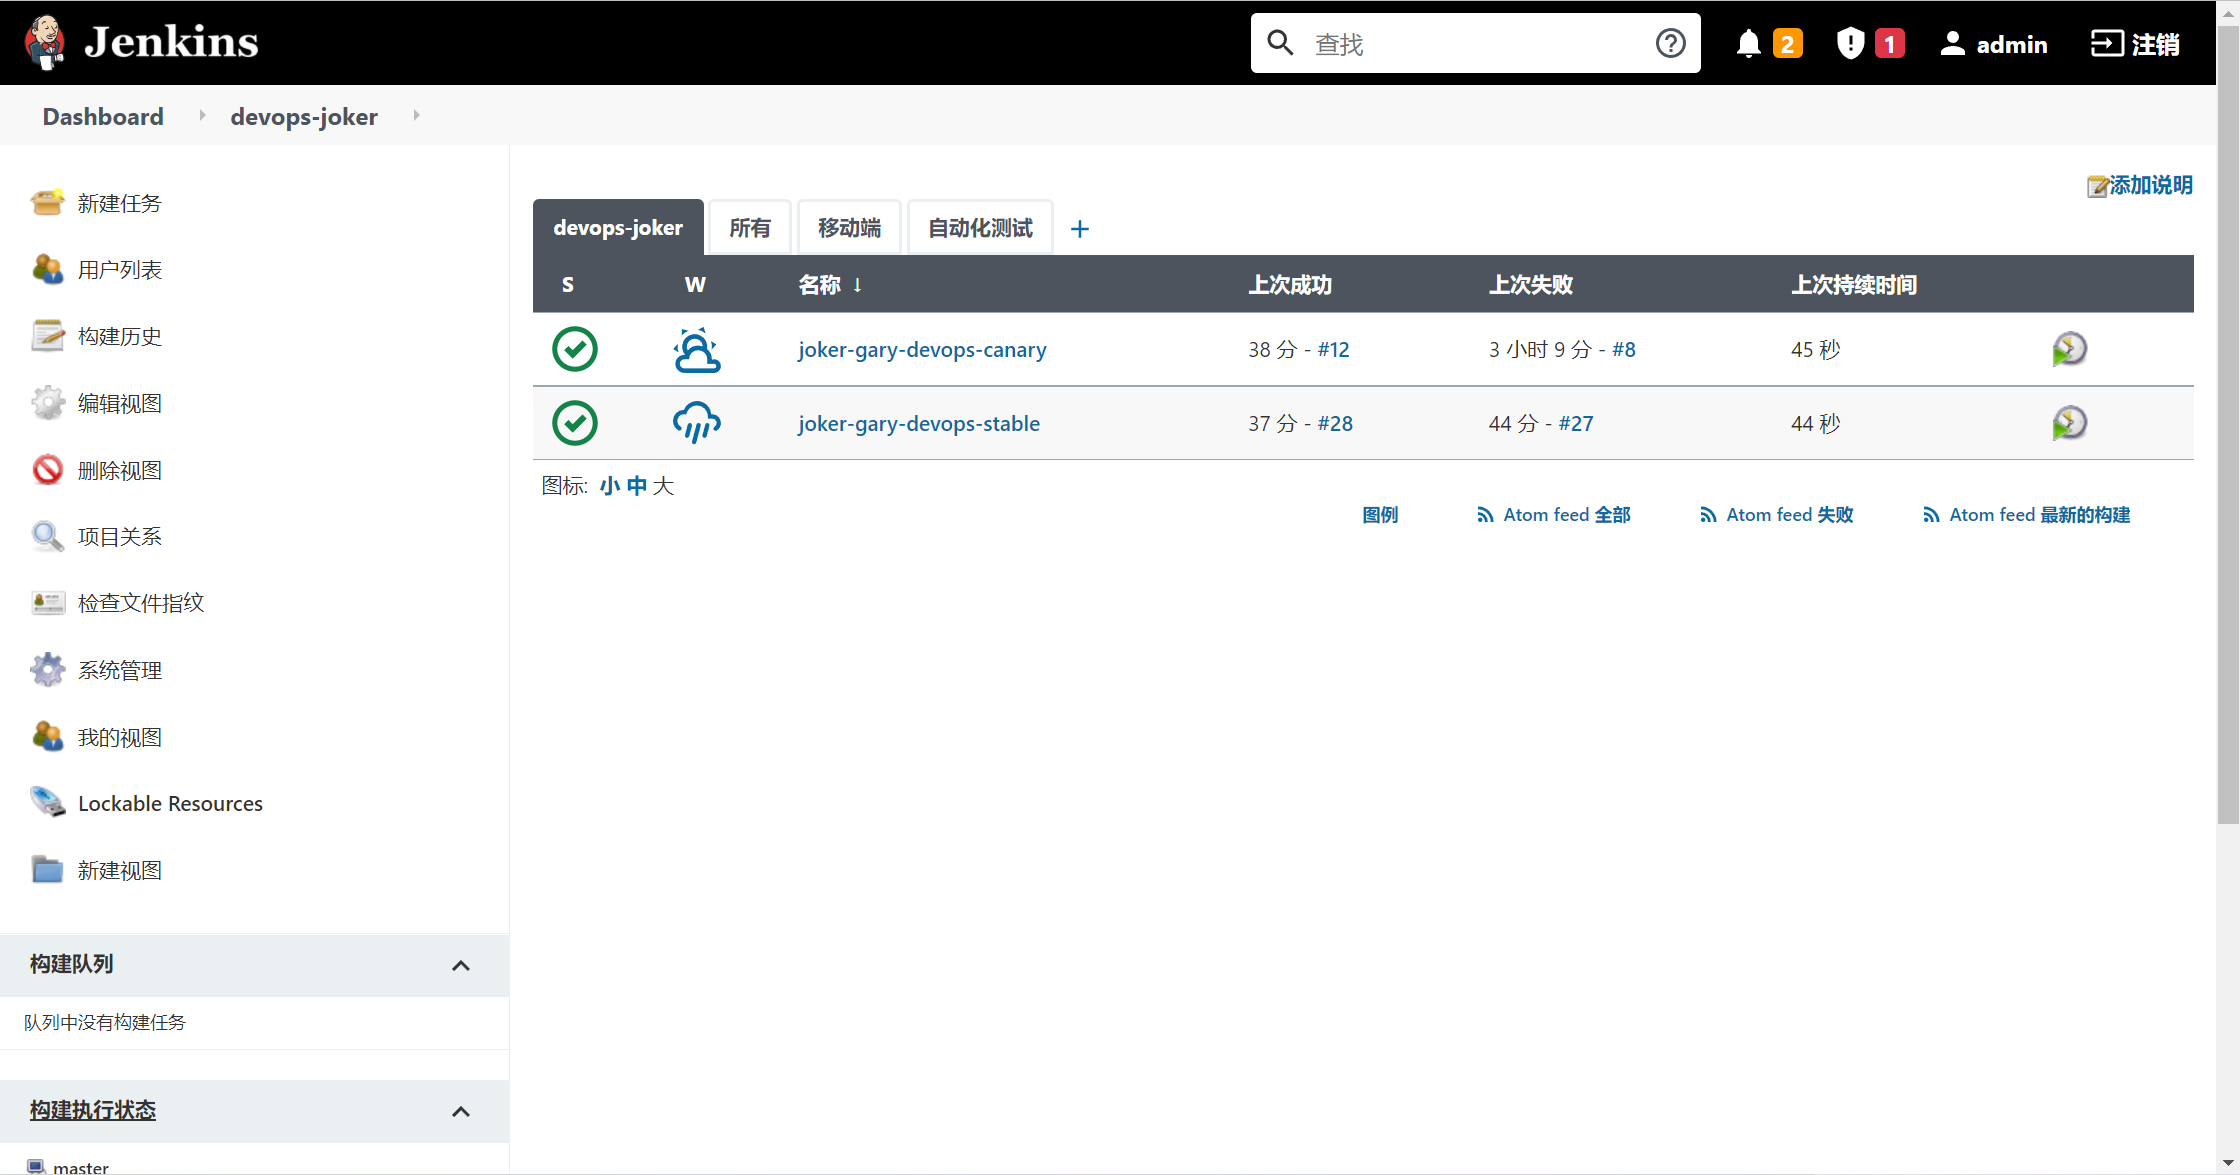Click the 新建任务 icon
2240x1175 pixels.
tap(47, 203)
